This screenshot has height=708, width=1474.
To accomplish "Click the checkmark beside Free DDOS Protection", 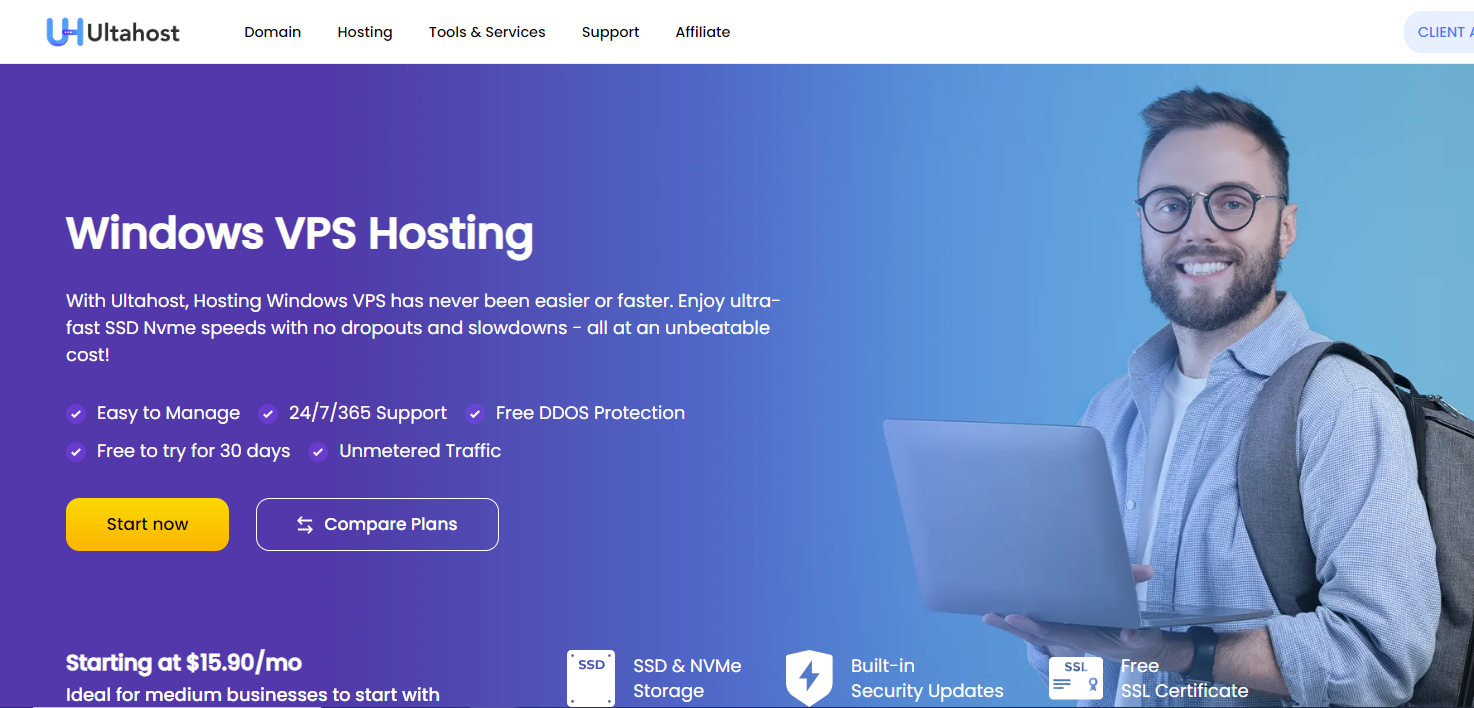I will (x=474, y=414).
